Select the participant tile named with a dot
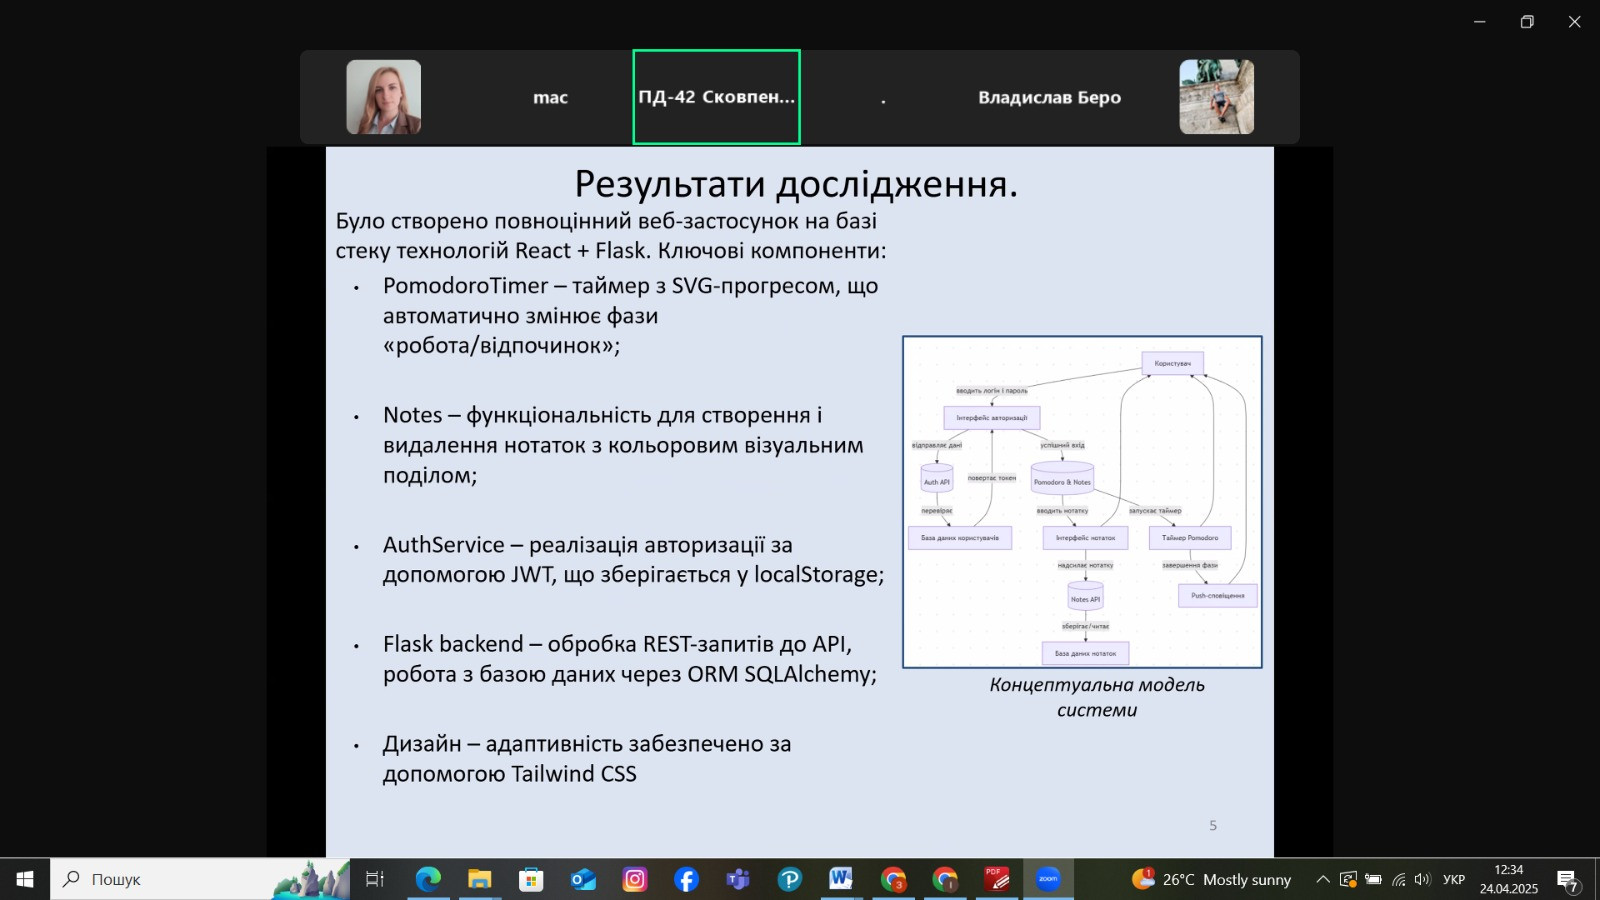1600x900 pixels. pyautogui.click(x=883, y=97)
